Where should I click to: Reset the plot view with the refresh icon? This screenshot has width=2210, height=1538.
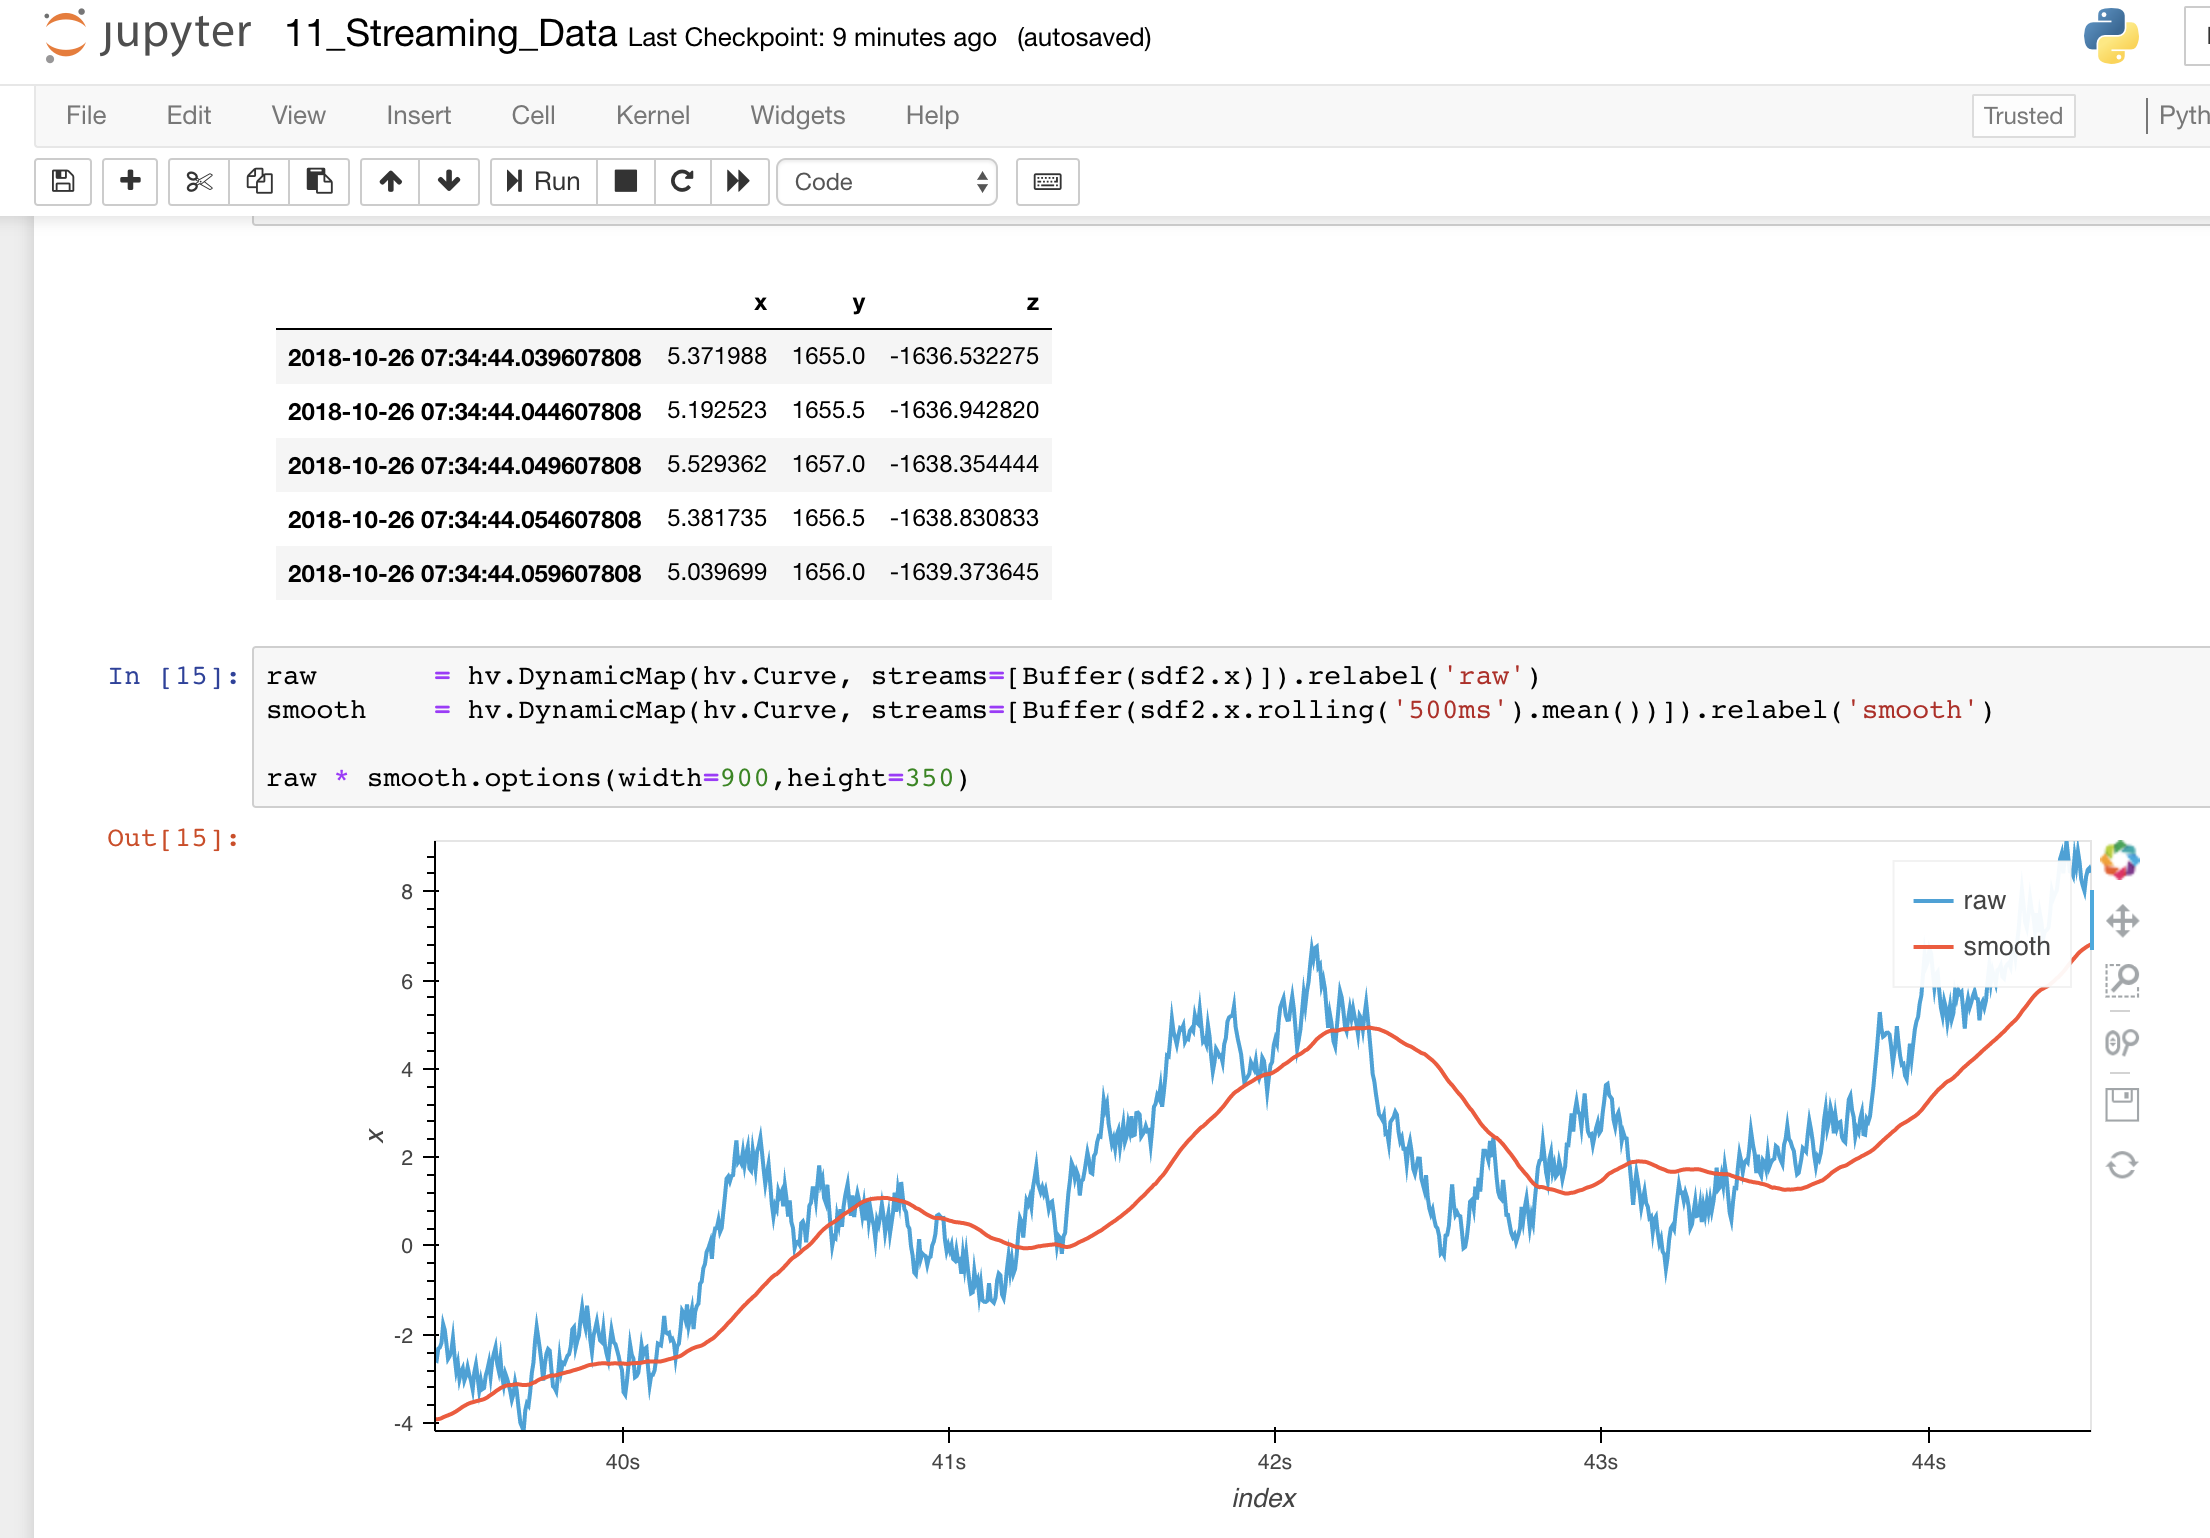[x=2122, y=1164]
